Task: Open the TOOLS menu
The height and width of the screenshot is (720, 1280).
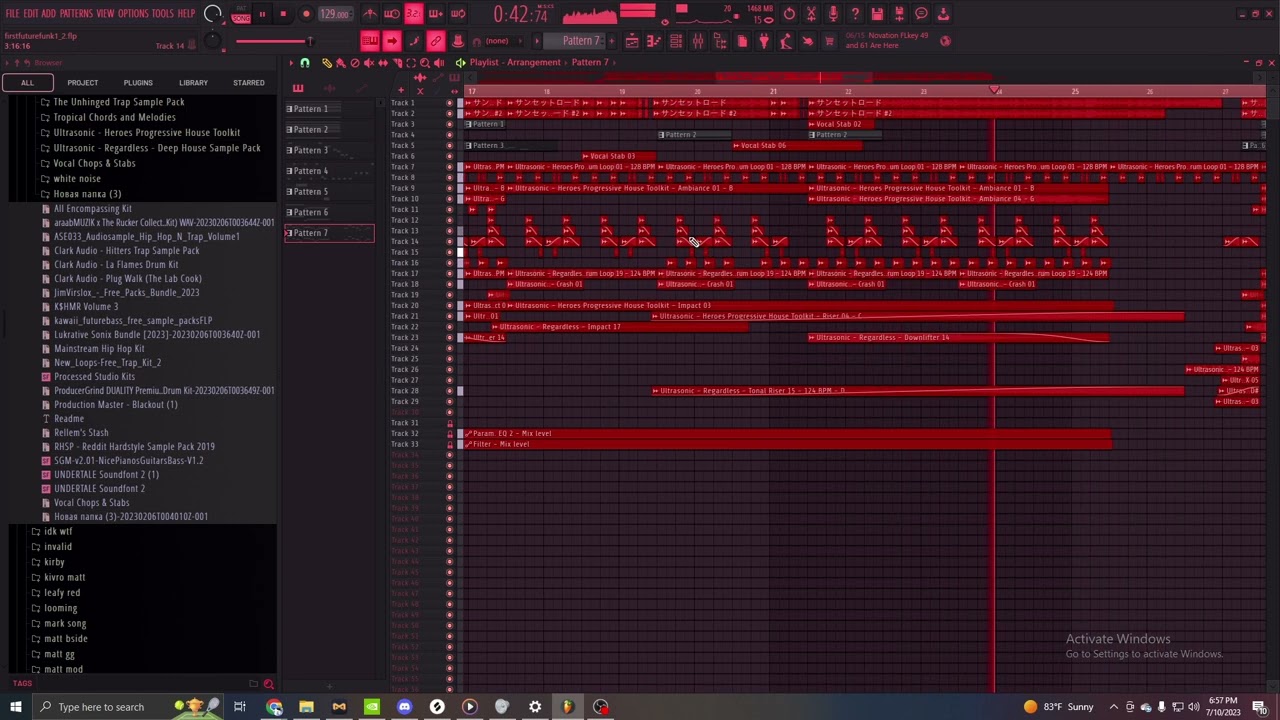Action: (163, 14)
